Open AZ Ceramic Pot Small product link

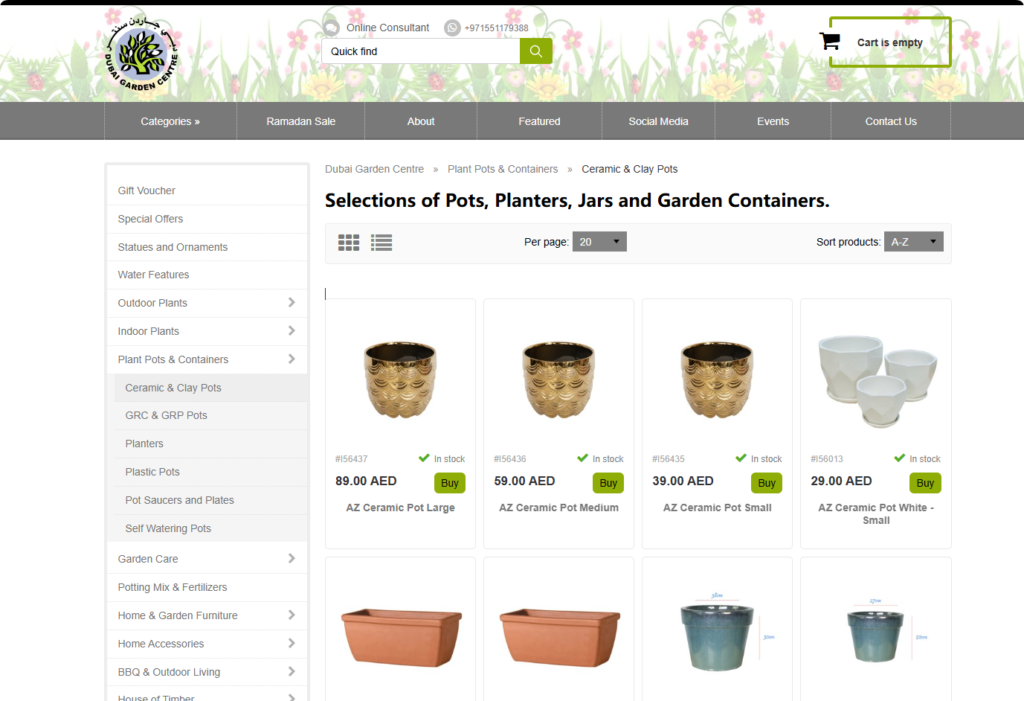717,508
